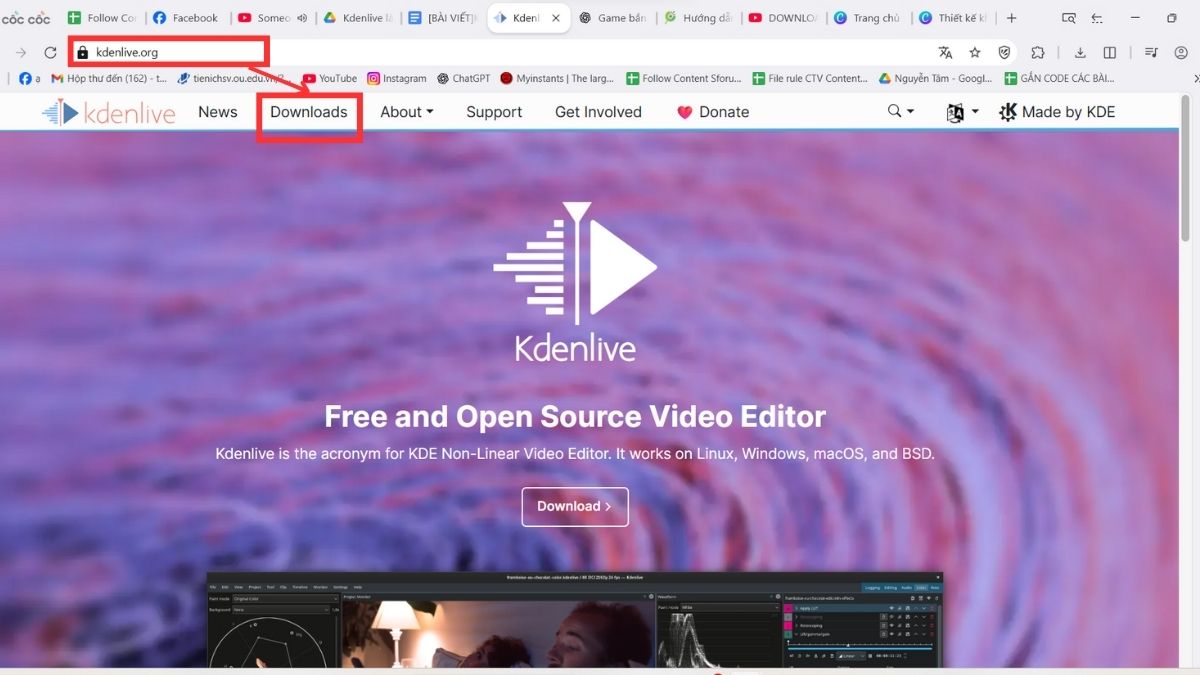Click the Cốc Cốc browser logo
This screenshot has height=675, width=1200.
26,18
